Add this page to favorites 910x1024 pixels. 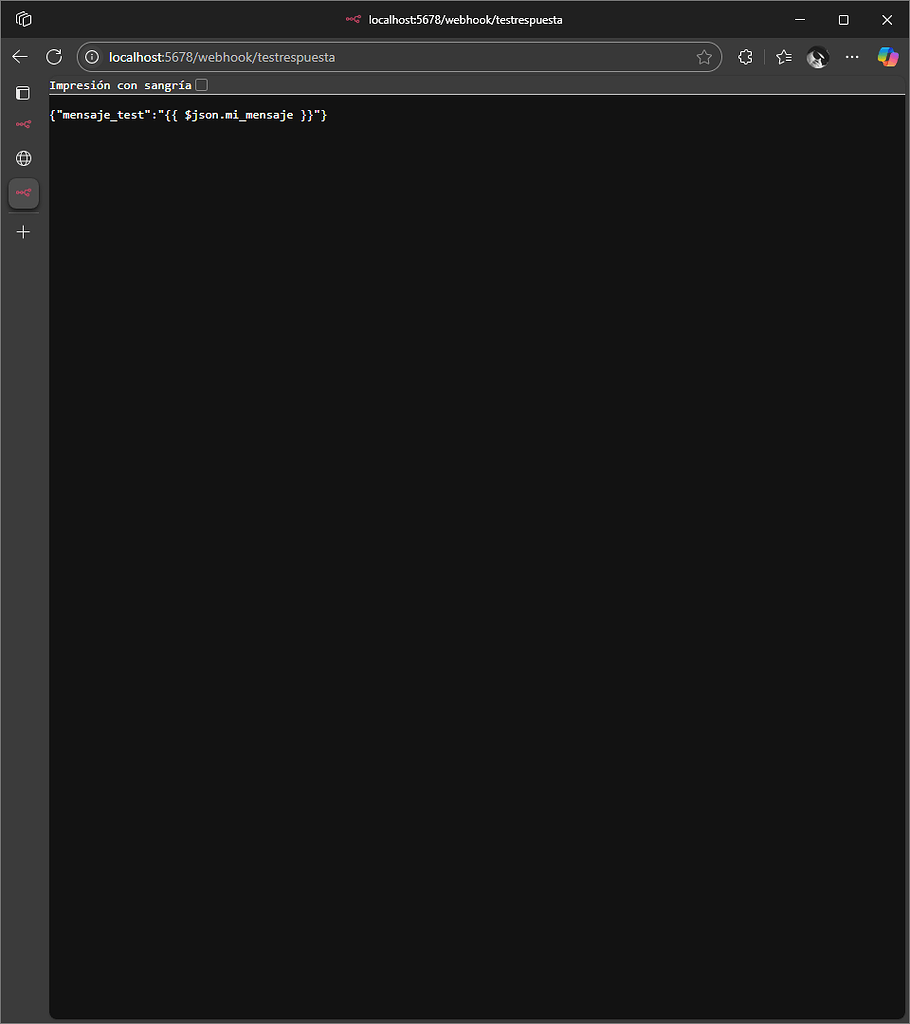pos(704,57)
